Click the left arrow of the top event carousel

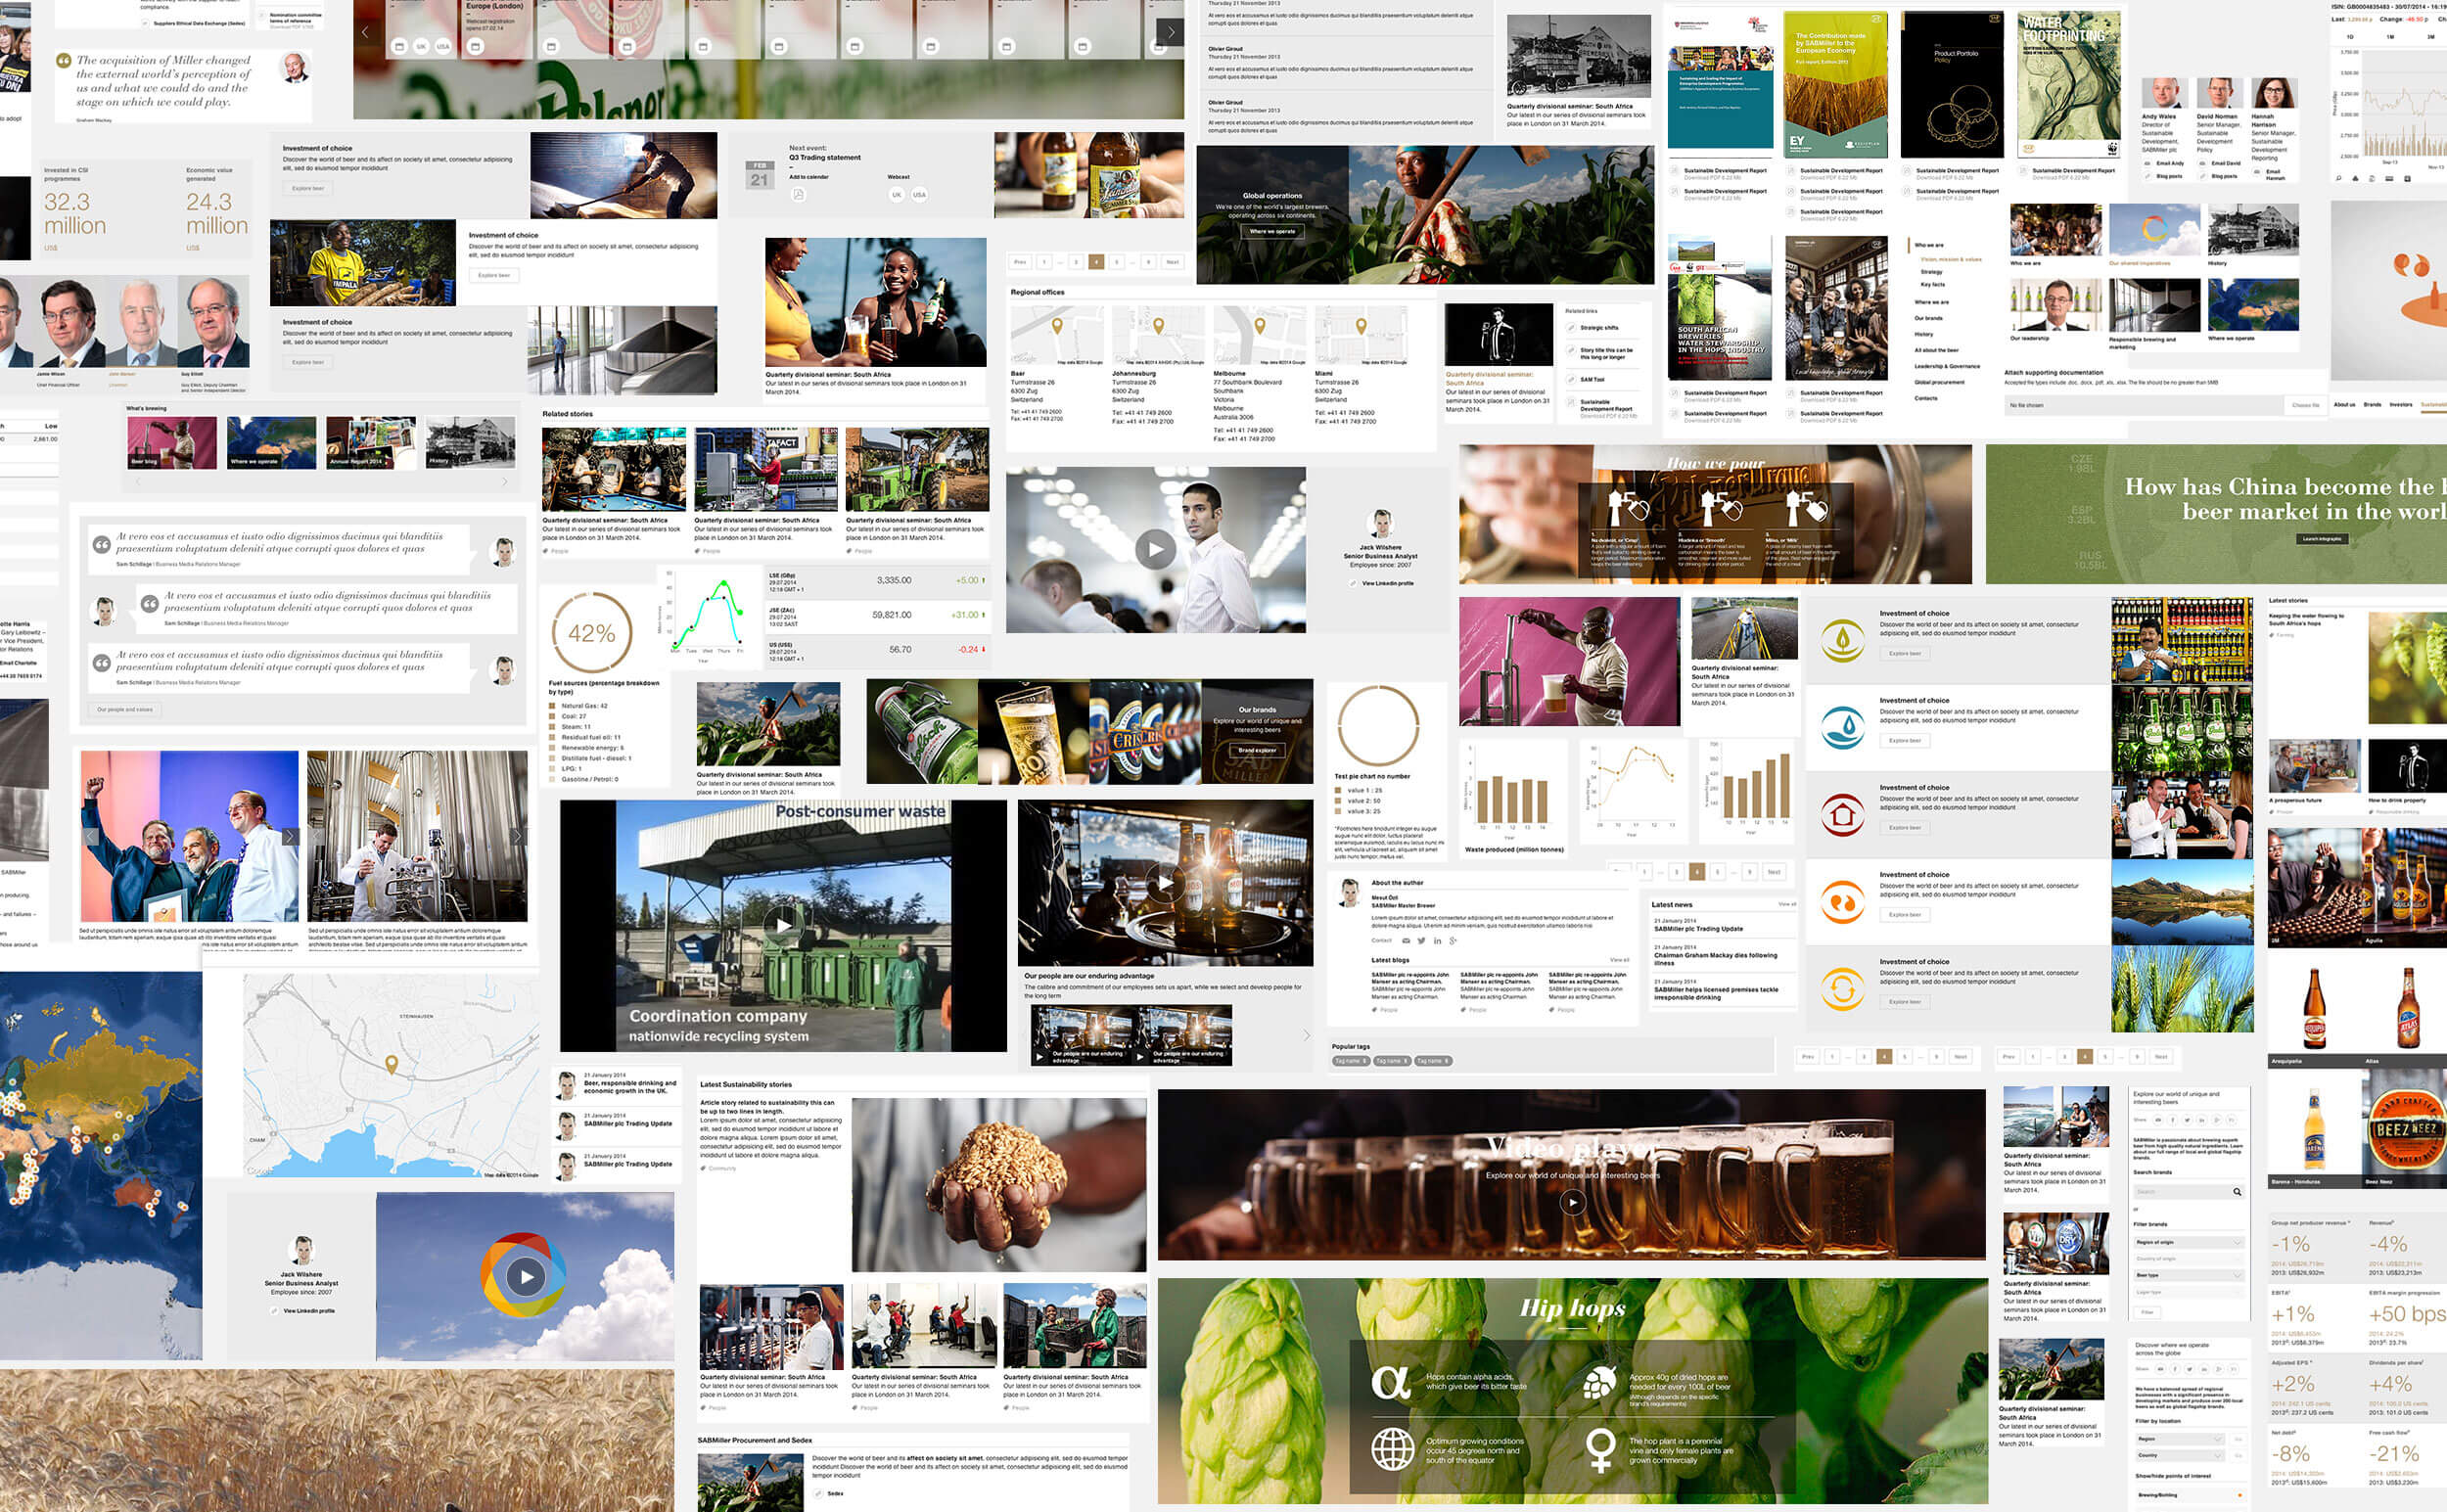(x=365, y=32)
